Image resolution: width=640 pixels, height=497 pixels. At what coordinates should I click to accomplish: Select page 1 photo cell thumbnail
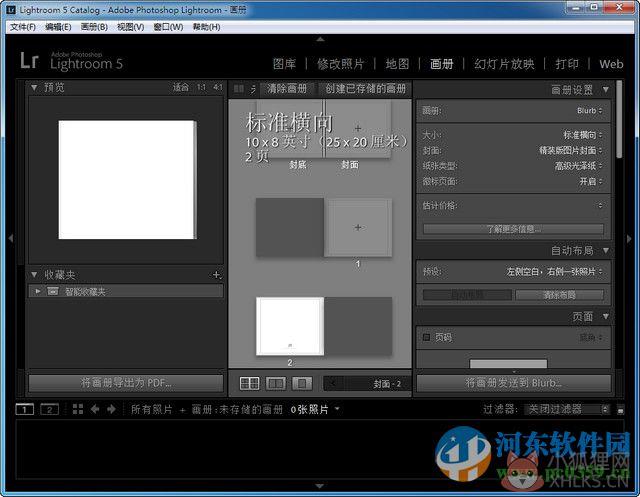[358, 228]
